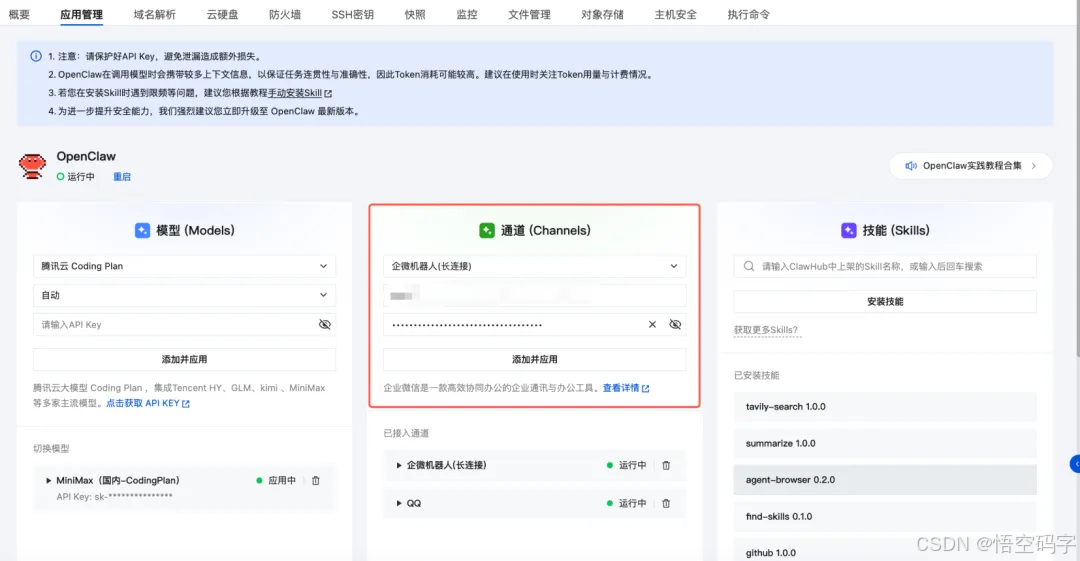Click the blue Models panel icon
The height and width of the screenshot is (561, 1080).
tap(143, 230)
